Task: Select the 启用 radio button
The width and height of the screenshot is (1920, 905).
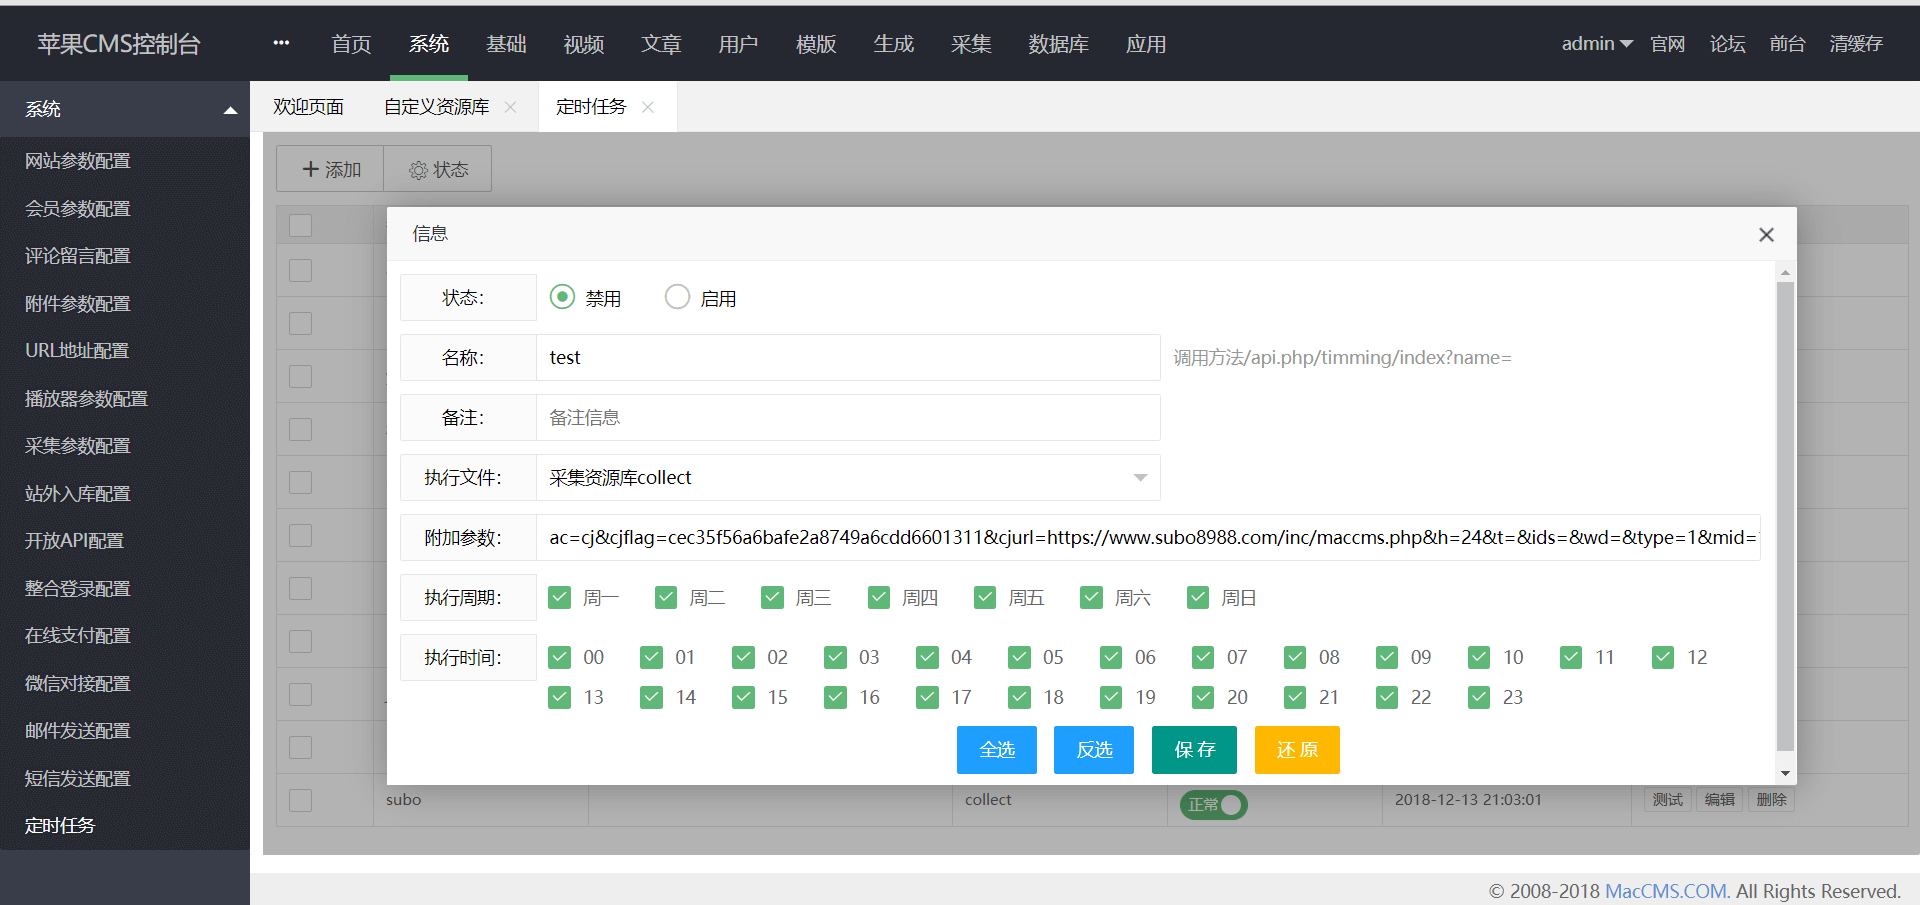Action: tap(677, 297)
